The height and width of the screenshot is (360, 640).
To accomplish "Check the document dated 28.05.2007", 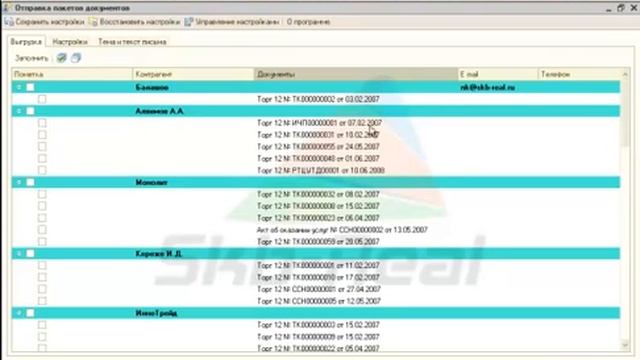I will click(42, 242).
